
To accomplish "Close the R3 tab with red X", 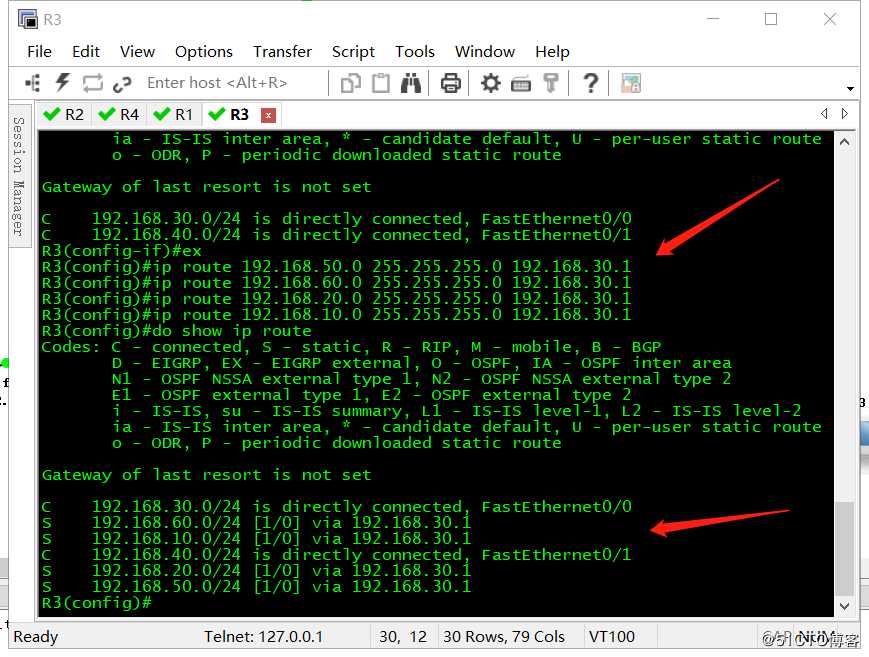I will [x=268, y=115].
